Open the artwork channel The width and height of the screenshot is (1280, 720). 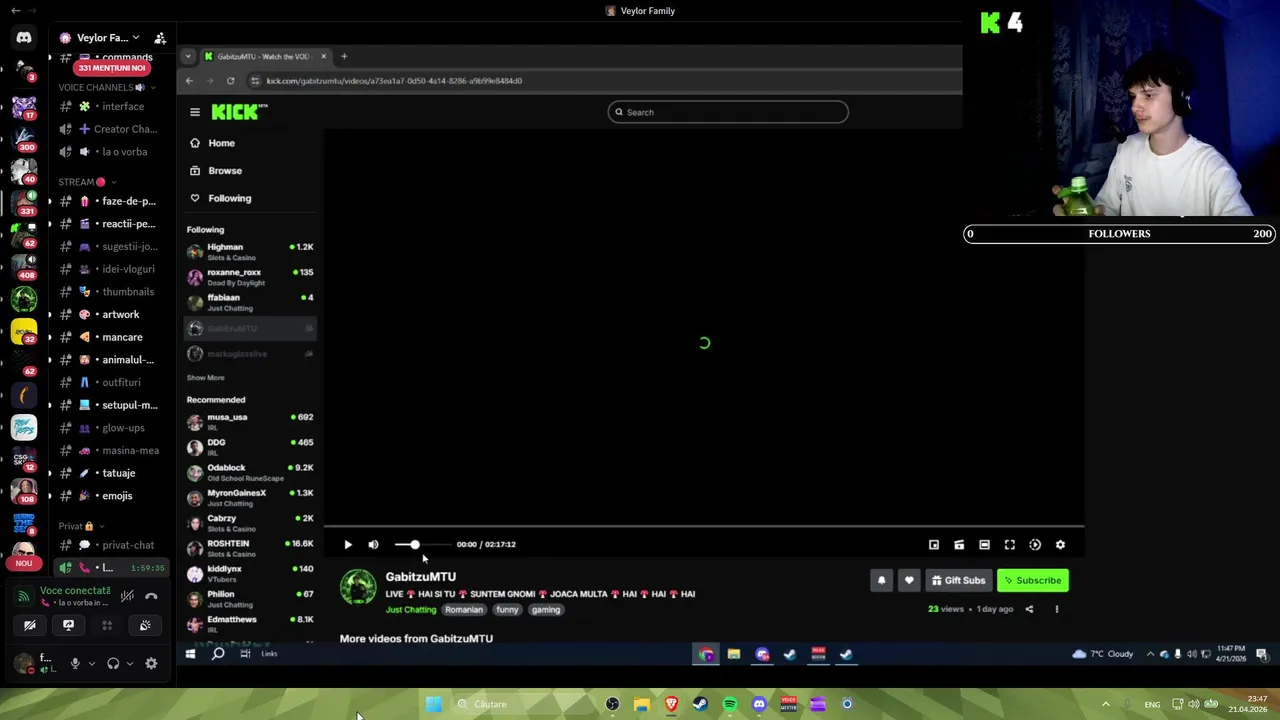click(x=112, y=314)
